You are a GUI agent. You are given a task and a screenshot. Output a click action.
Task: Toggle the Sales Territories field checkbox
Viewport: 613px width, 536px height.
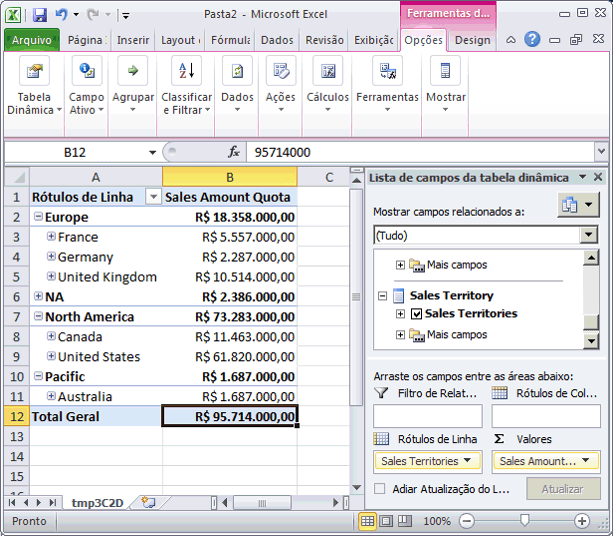coord(416,314)
